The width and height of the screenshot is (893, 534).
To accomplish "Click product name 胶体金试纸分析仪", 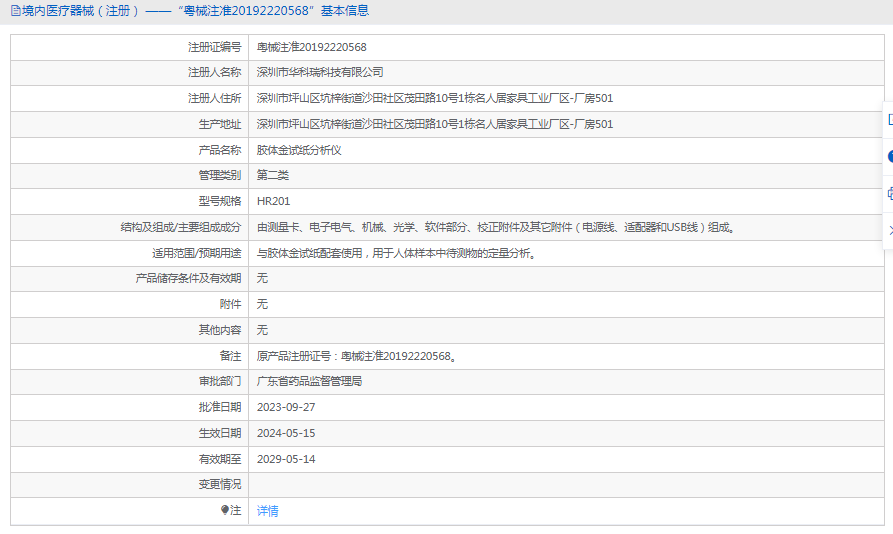I will pos(299,150).
